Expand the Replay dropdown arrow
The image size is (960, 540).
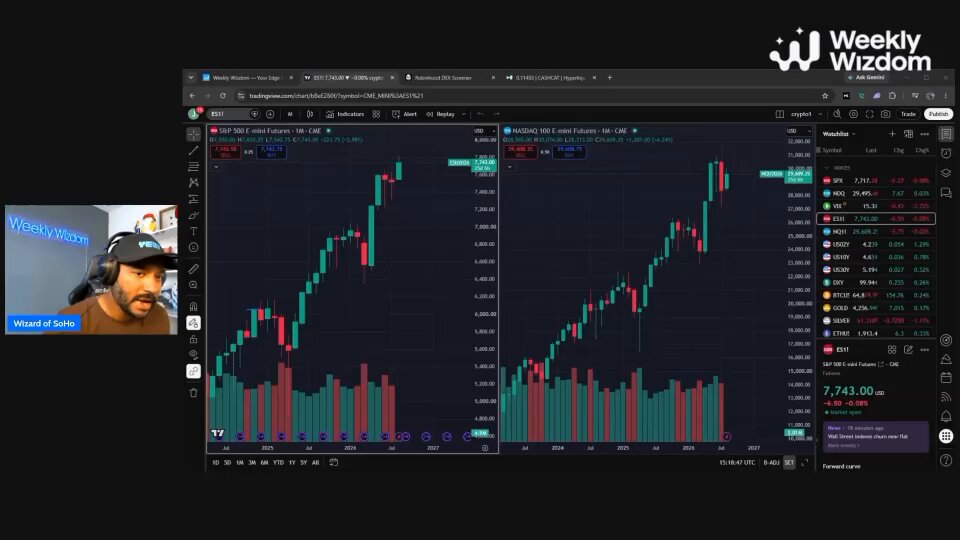pos(463,114)
